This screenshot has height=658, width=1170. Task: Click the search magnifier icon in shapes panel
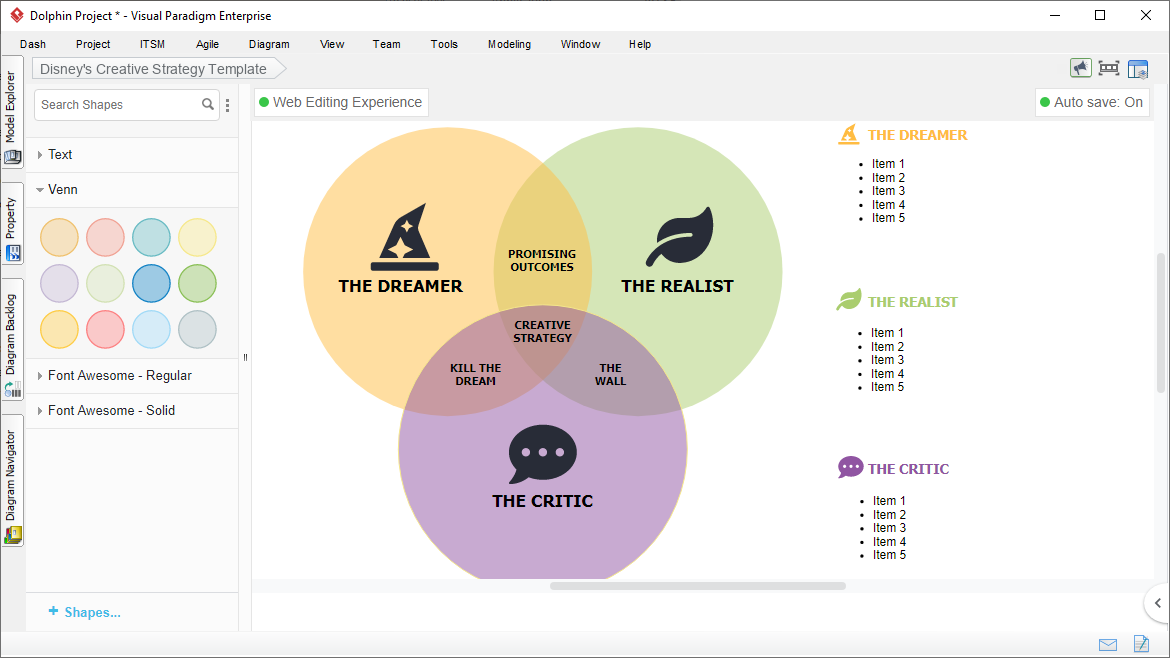[207, 104]
